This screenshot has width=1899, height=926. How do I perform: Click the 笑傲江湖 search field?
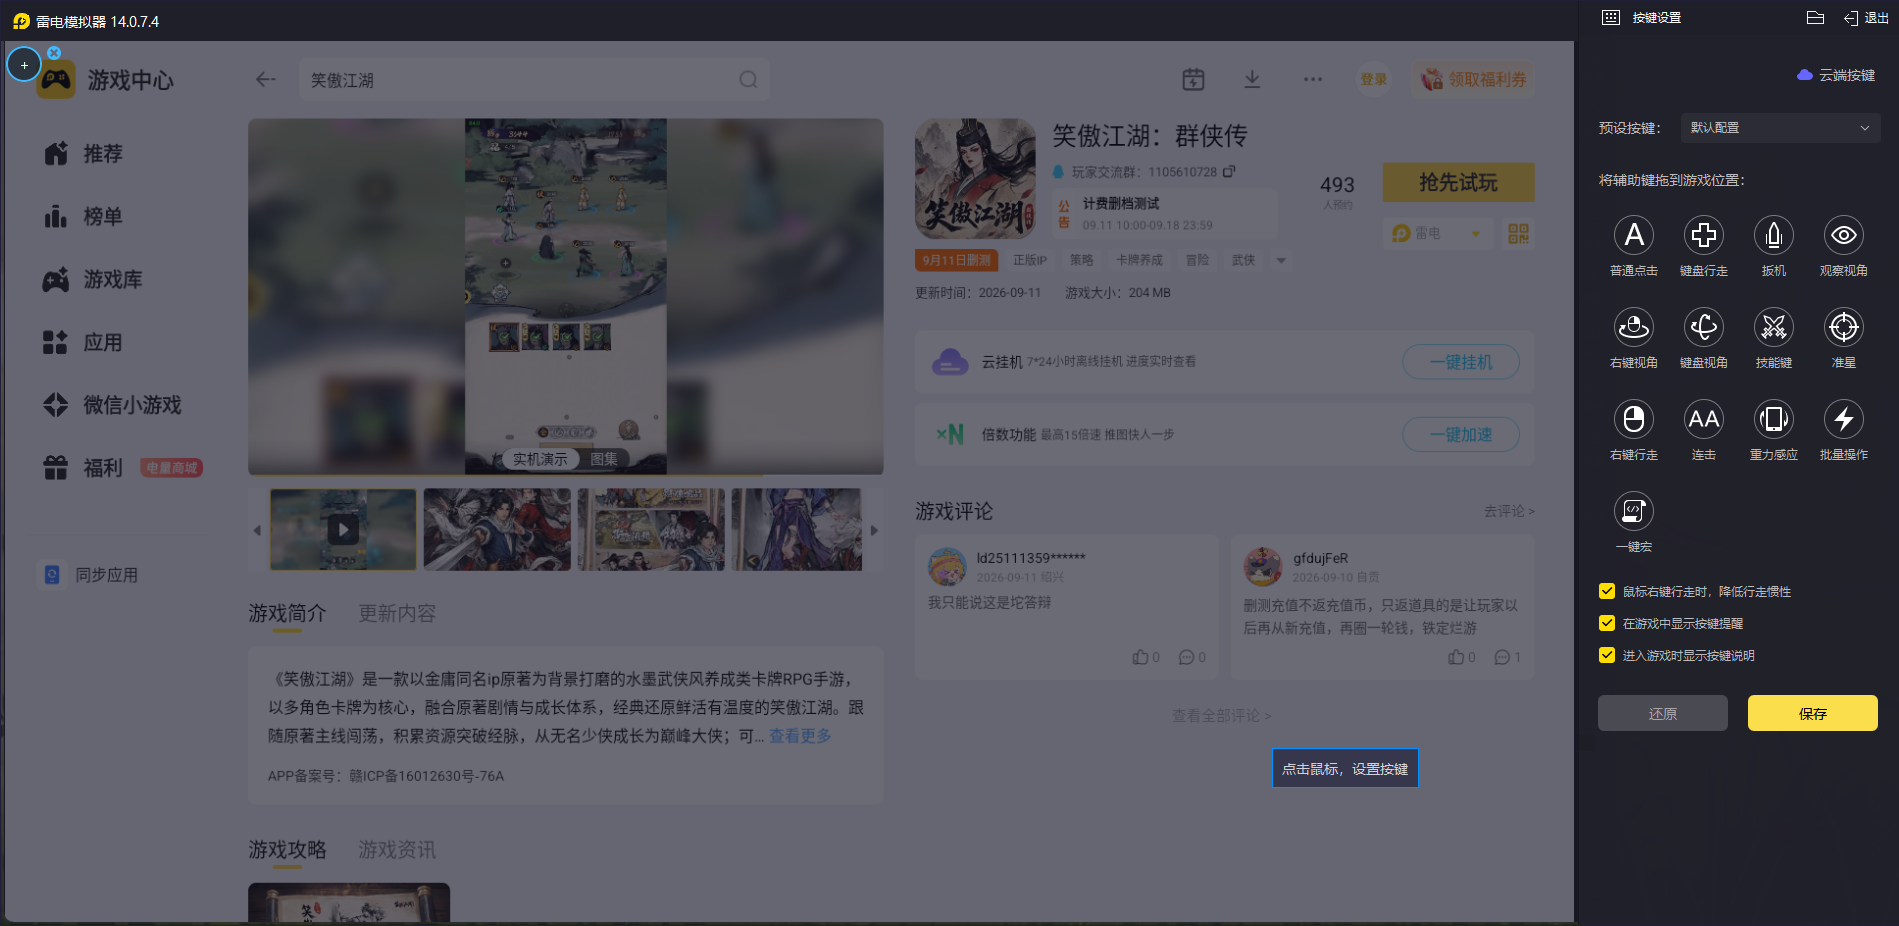(534, 80)
